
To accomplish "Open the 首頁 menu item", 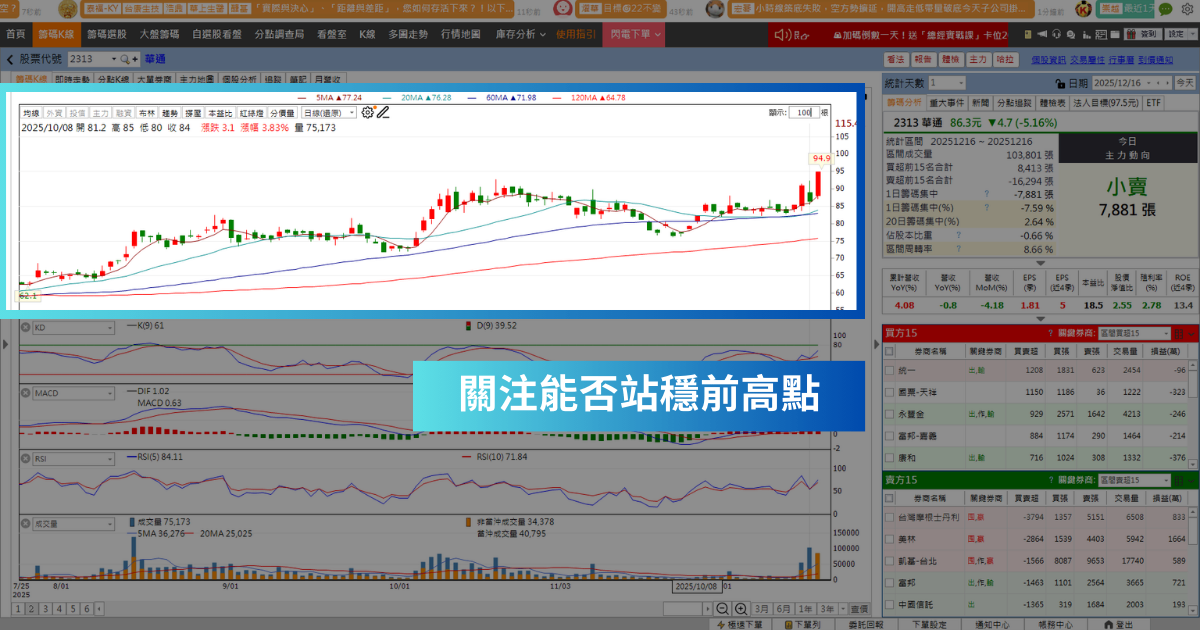I will click(x=16, y=34).
